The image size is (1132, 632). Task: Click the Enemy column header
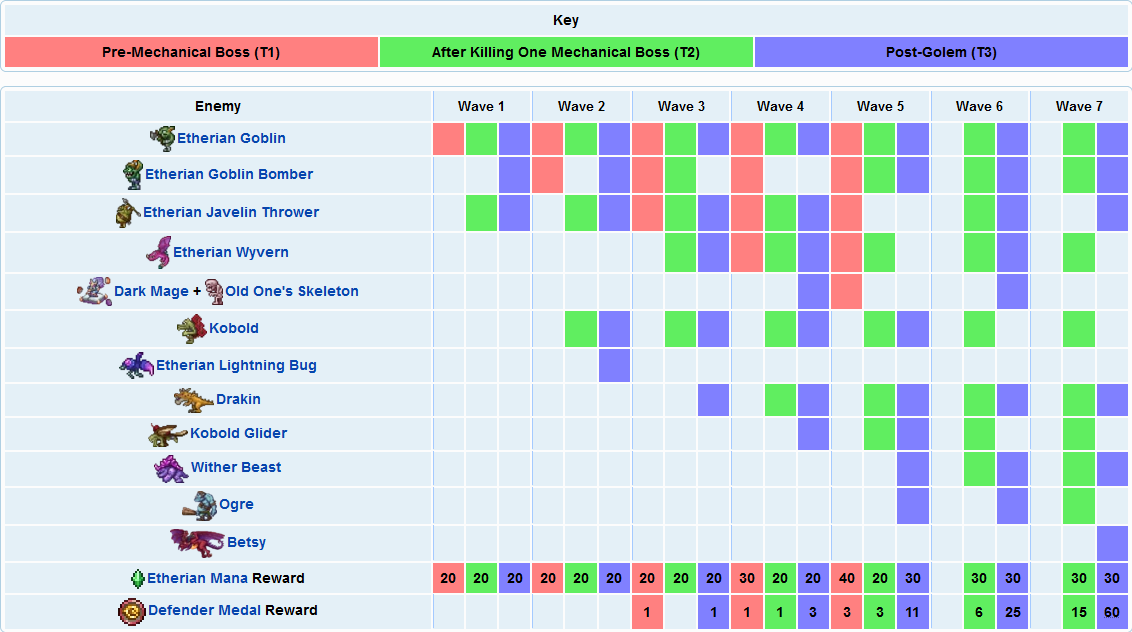coord(218,106)
